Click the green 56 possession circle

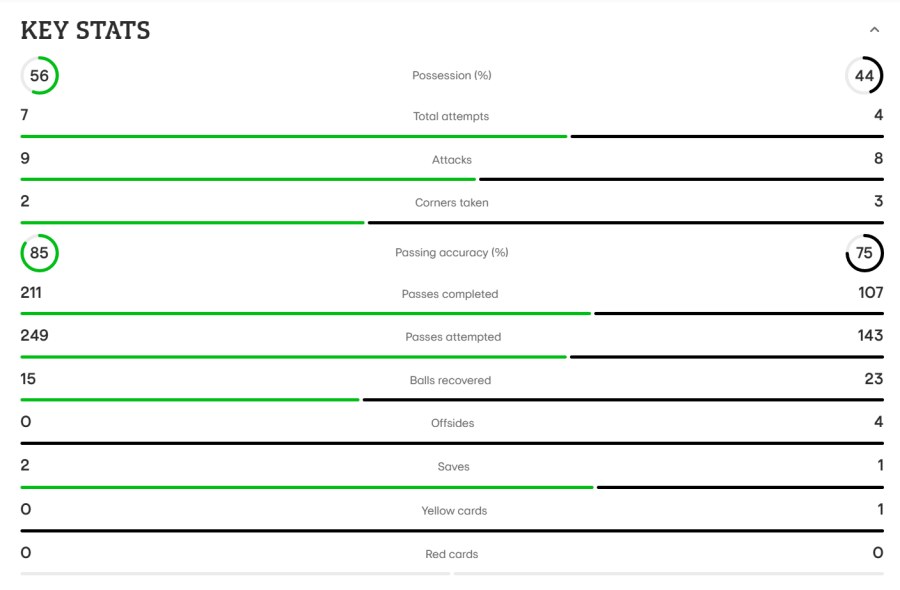40,75
